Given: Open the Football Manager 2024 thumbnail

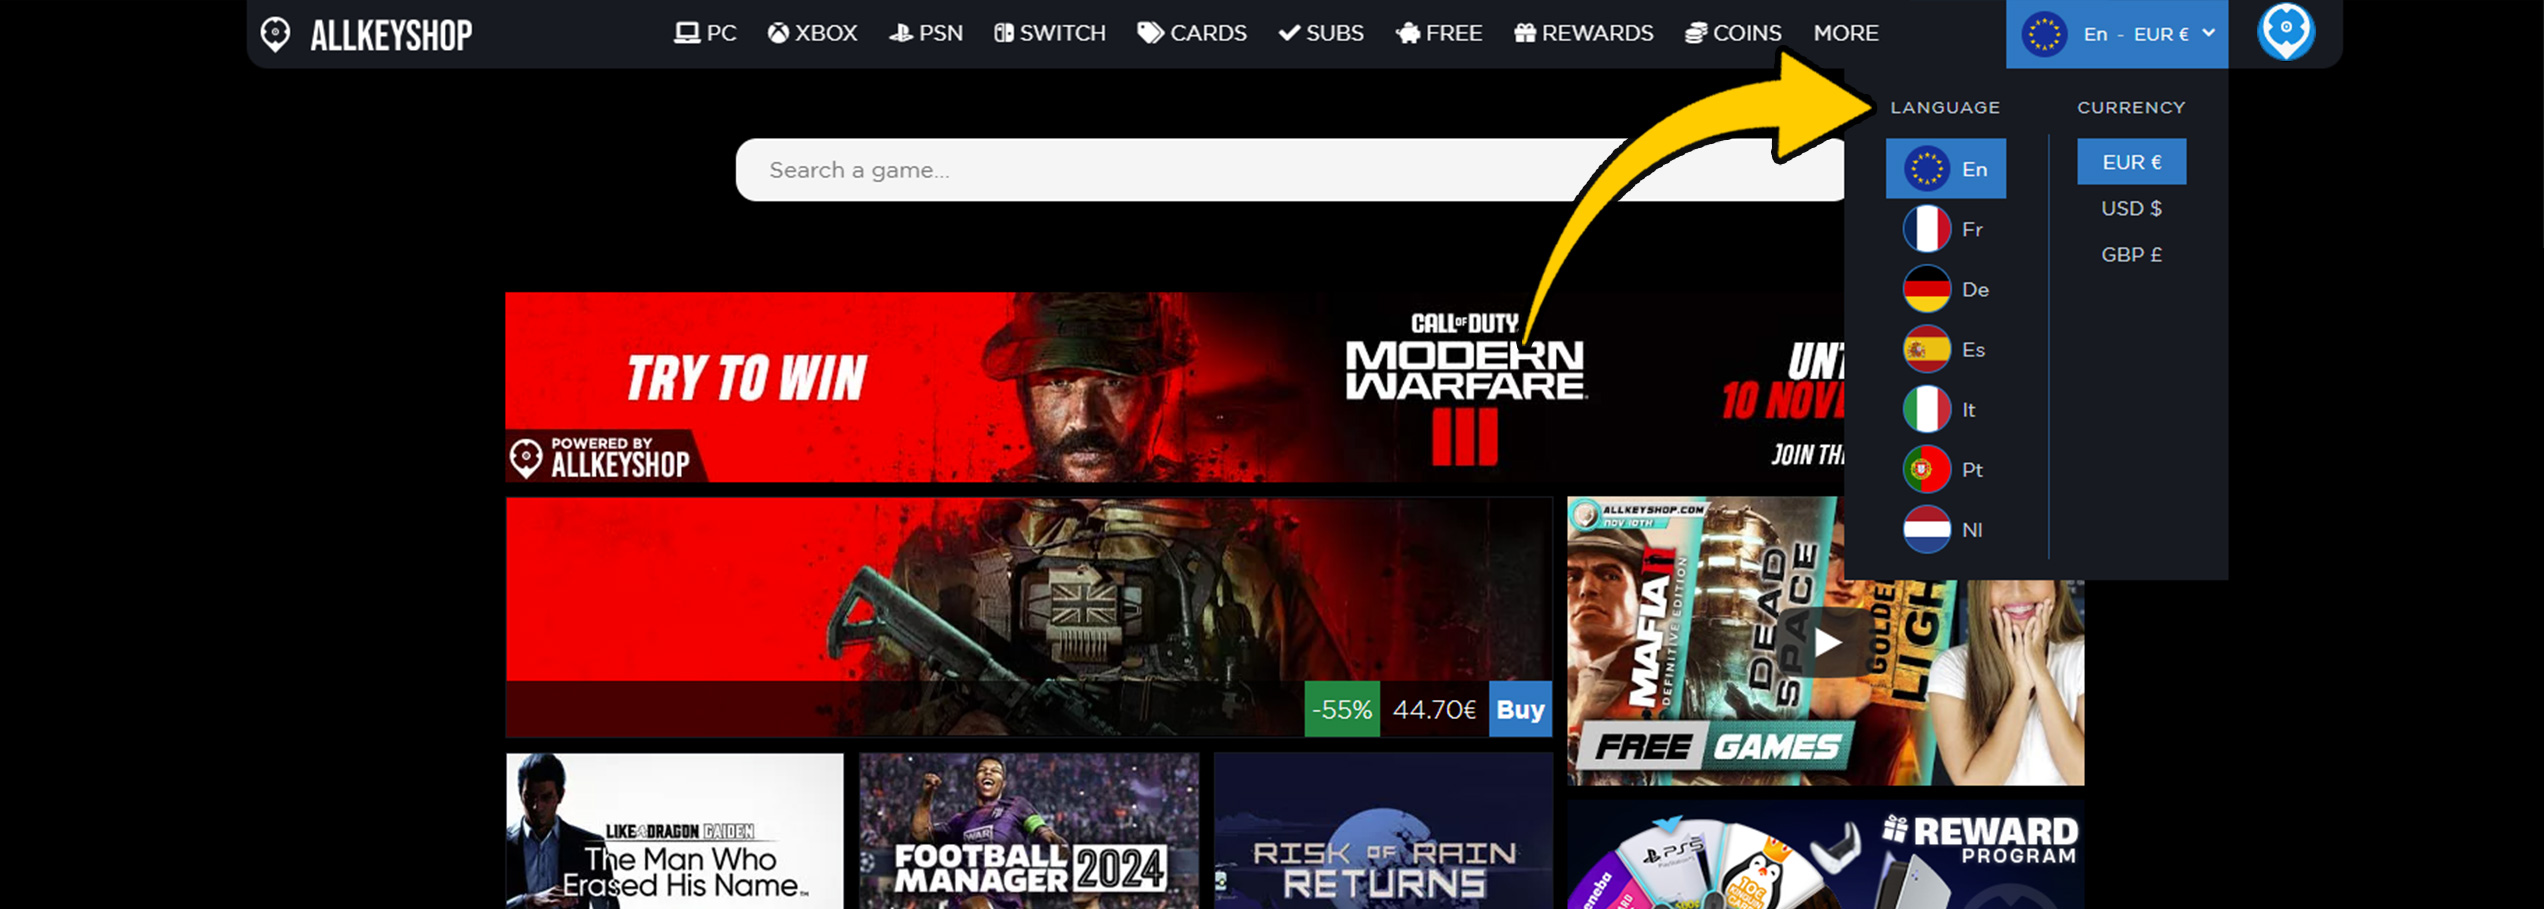Looking at the screenshot, I should 1028,830.
